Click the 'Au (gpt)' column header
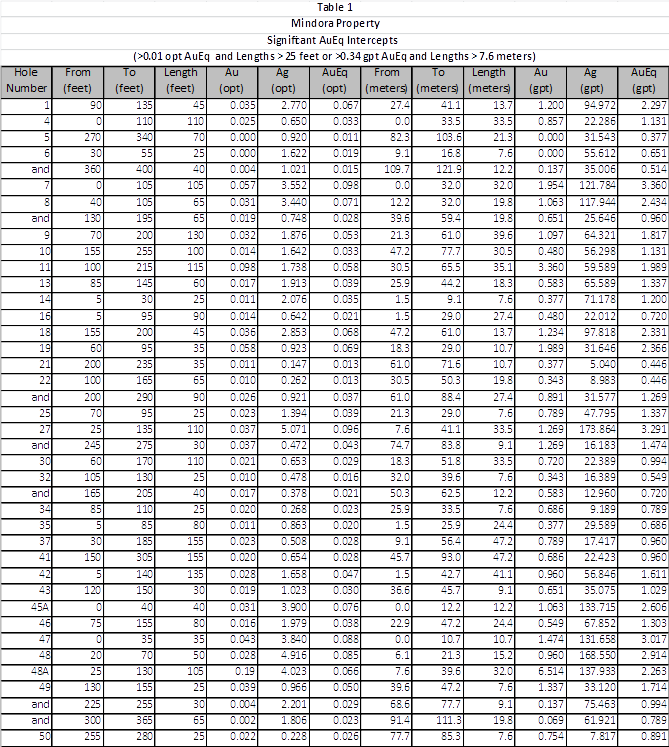This screenshot has width=669, height=747. click(x=540, y=81)
